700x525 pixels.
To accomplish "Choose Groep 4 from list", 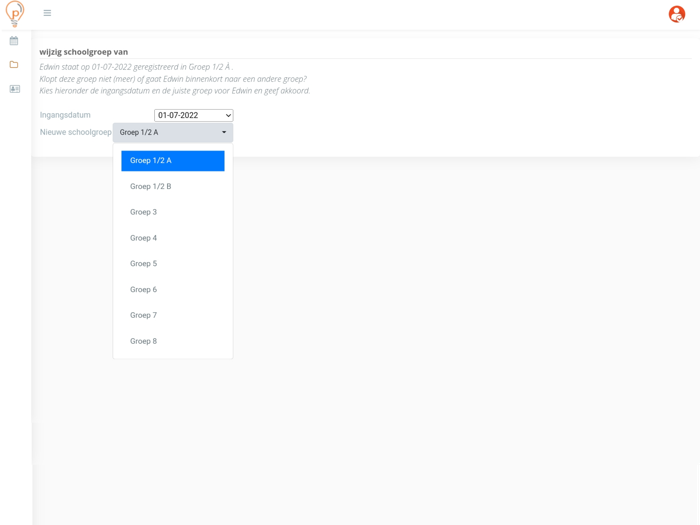I will coord(173,238).
